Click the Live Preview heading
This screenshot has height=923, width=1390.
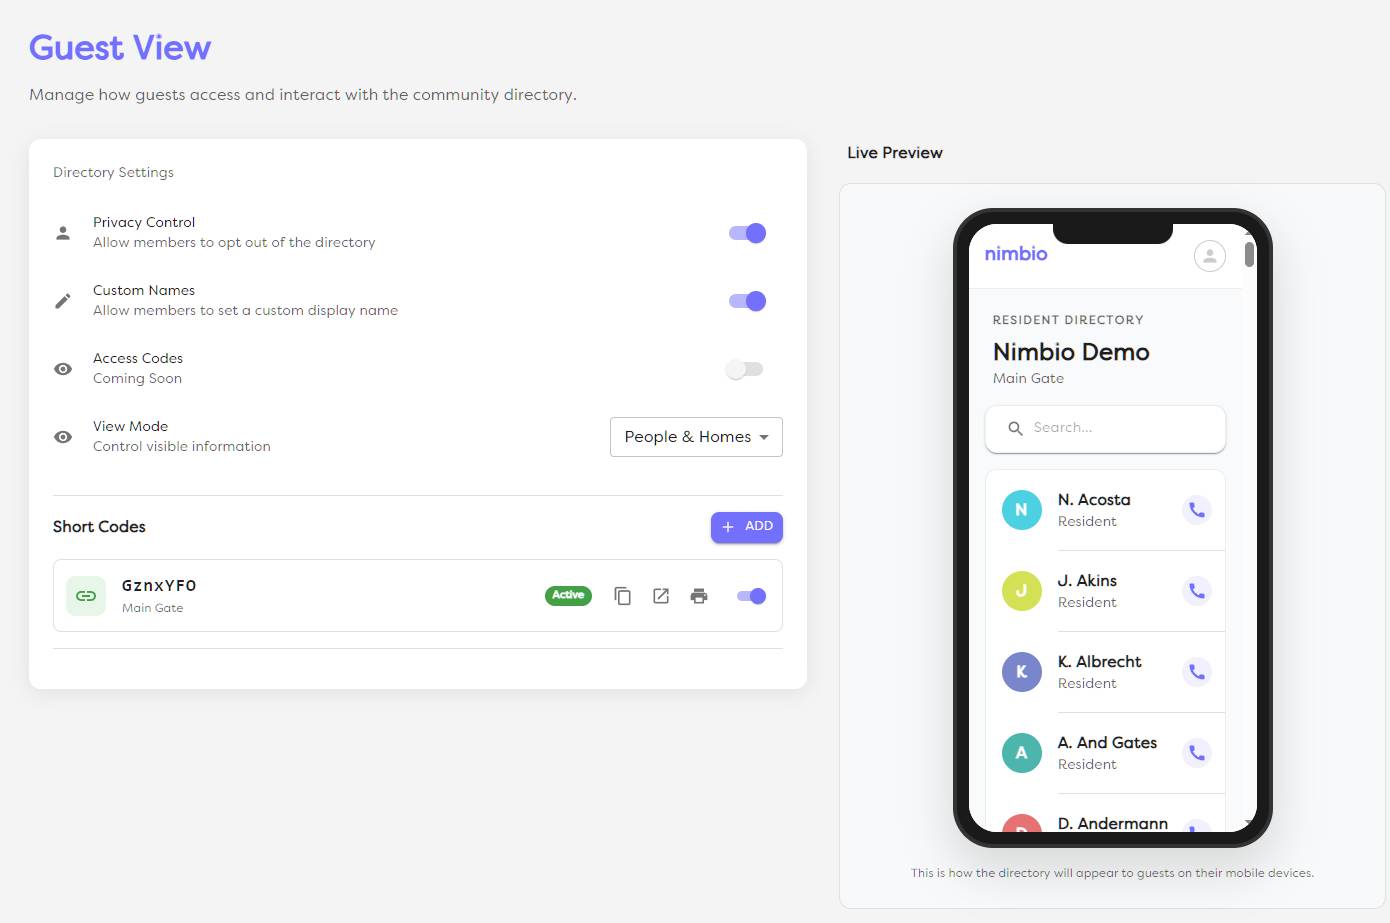pos(895,153)
